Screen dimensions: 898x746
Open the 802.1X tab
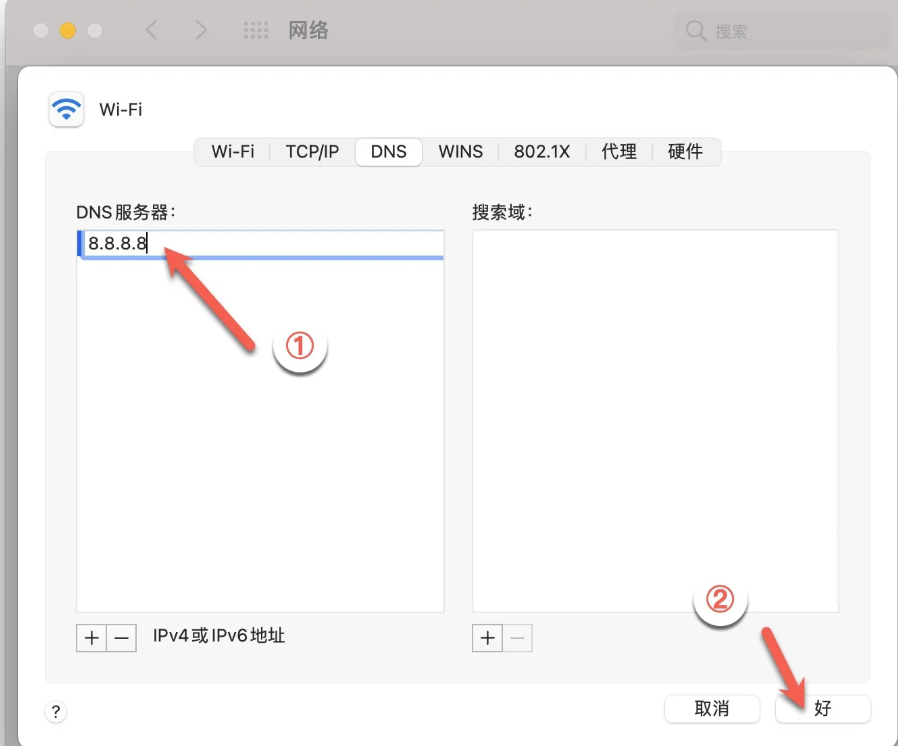542,152
